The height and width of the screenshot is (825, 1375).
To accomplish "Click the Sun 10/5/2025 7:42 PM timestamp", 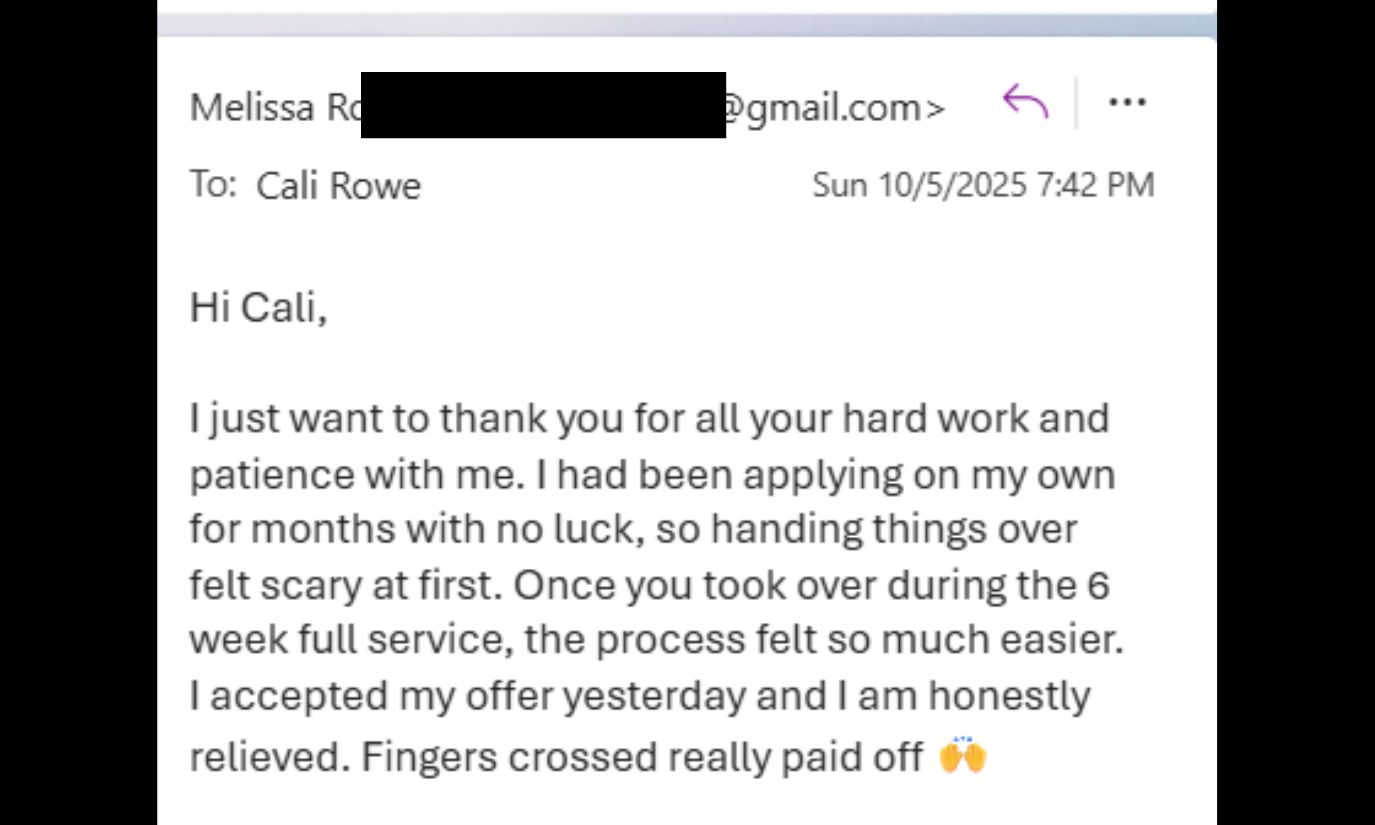I will (985, 184).
